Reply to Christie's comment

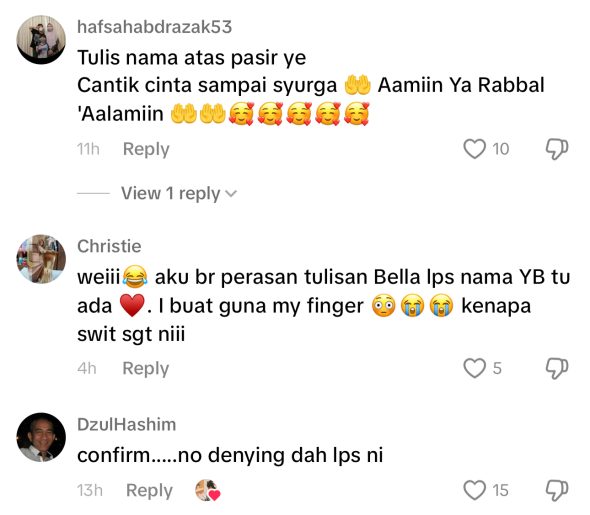[146, 368]
